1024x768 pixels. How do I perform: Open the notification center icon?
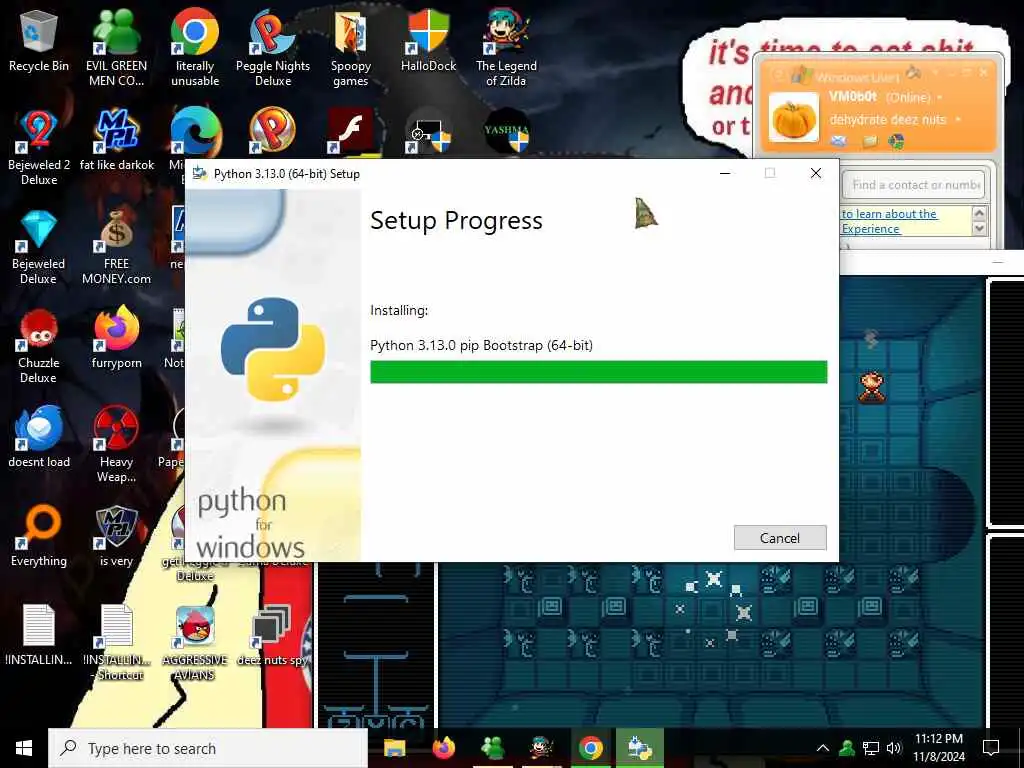tap(991, 748)
